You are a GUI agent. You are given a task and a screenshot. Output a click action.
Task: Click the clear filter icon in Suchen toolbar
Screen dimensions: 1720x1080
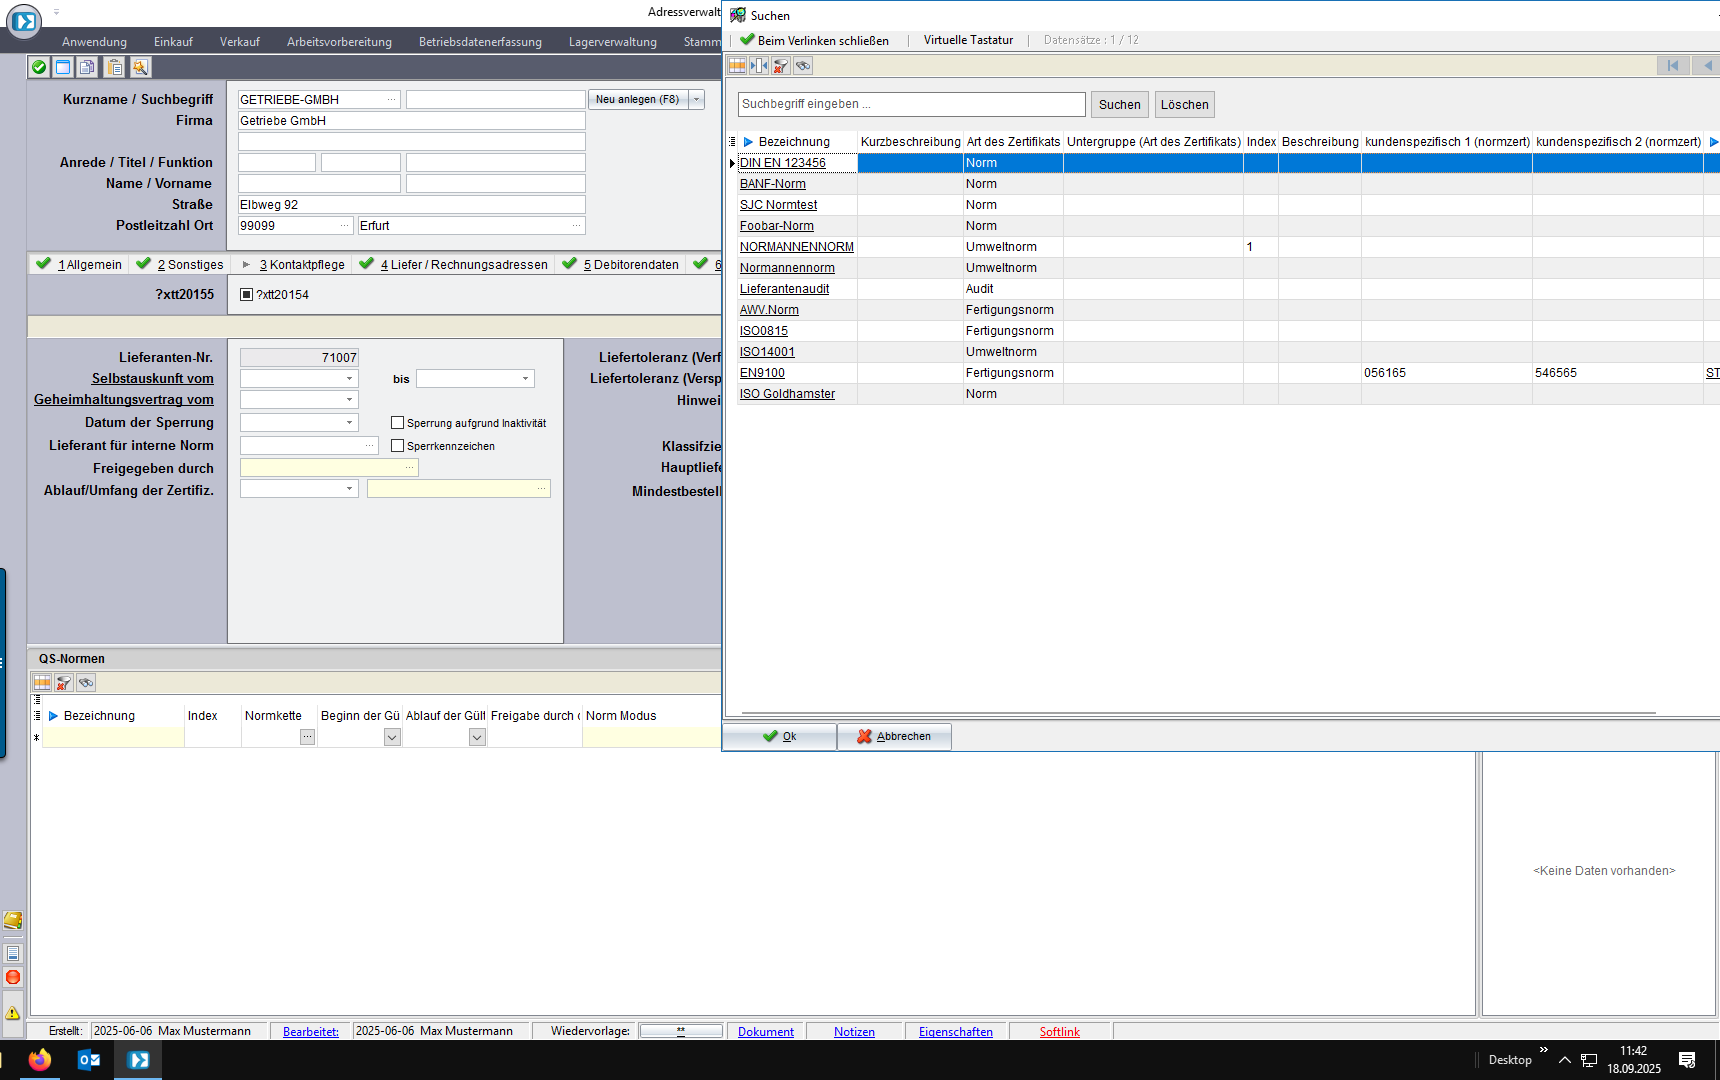[x=781, y=66]
